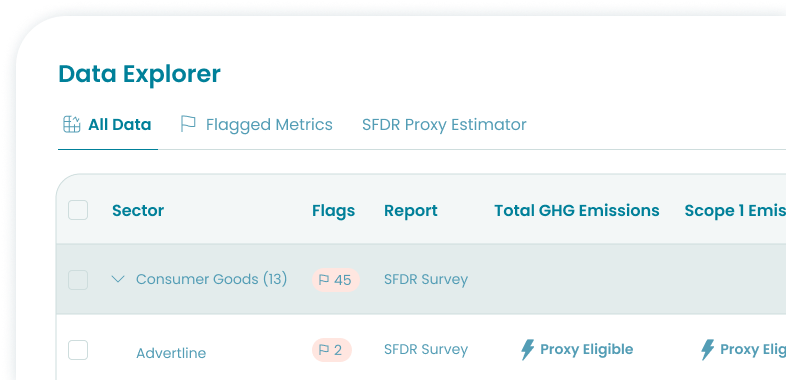Check the Consumer Goods row checkbox
Viewport: 786px width, 380px height.
pyautogui.click(x=78, y=280)
